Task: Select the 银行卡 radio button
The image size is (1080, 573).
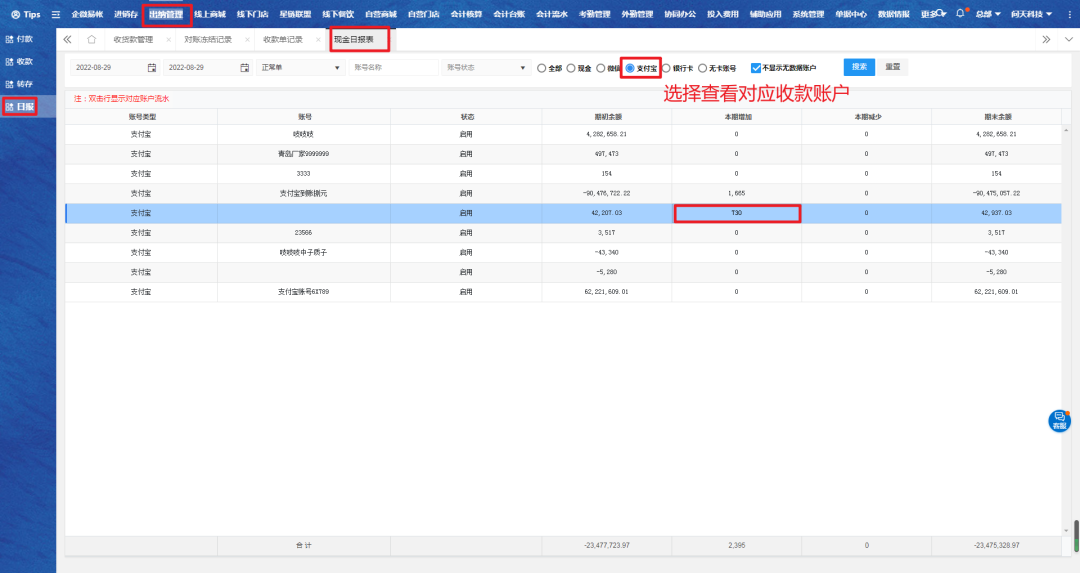Action: pos(666,68)
